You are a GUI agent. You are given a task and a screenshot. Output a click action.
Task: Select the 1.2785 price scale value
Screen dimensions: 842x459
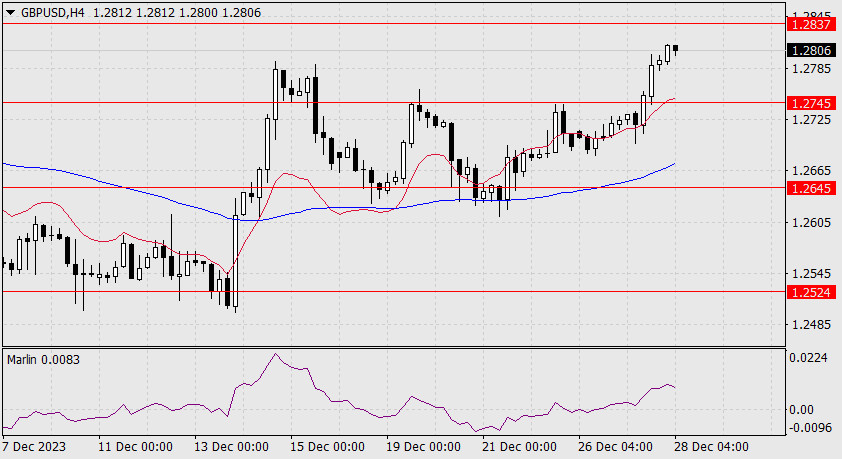coord(811,69)
